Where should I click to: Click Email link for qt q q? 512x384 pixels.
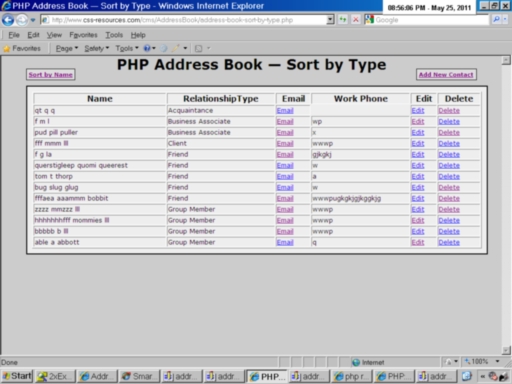(285, 111)
